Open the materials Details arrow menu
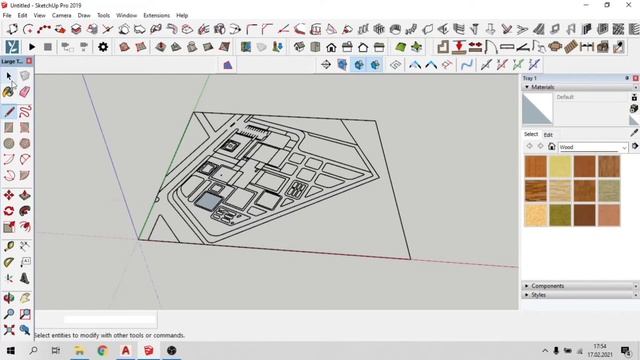640x360 pixels. point(635,146)
